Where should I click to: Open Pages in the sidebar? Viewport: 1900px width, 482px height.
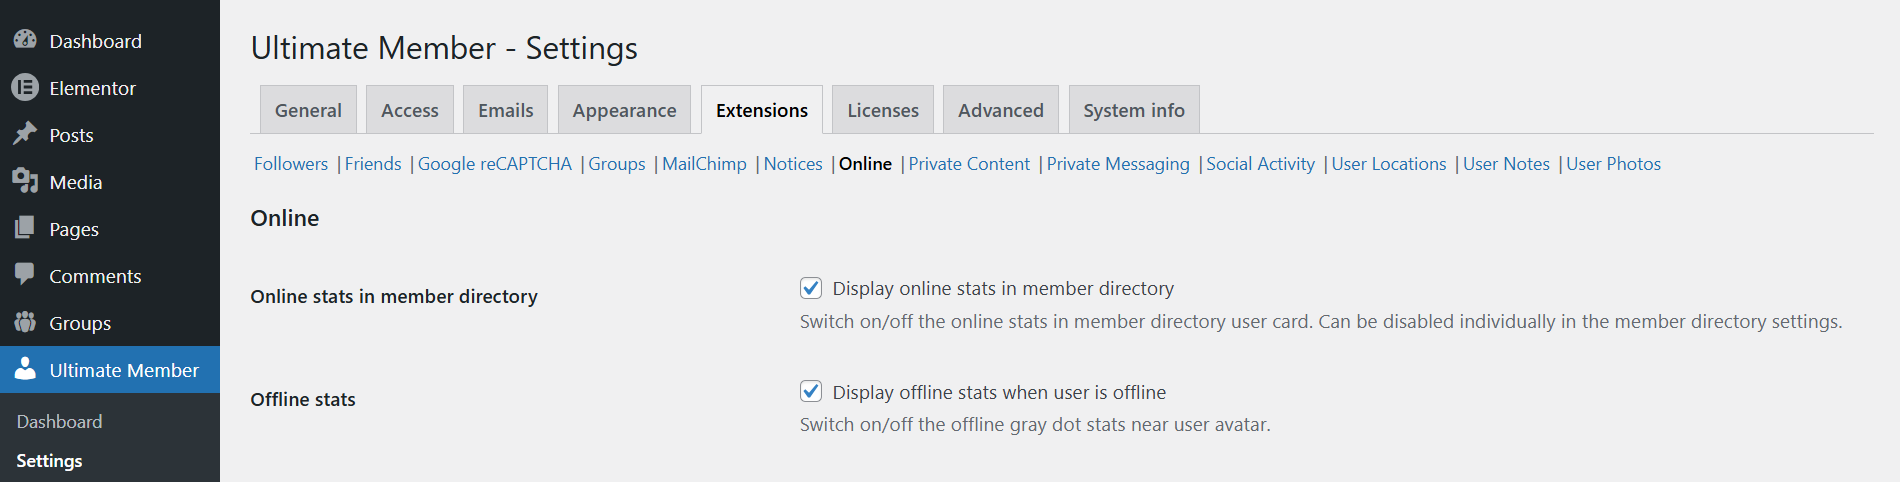(x=110, y=229)
